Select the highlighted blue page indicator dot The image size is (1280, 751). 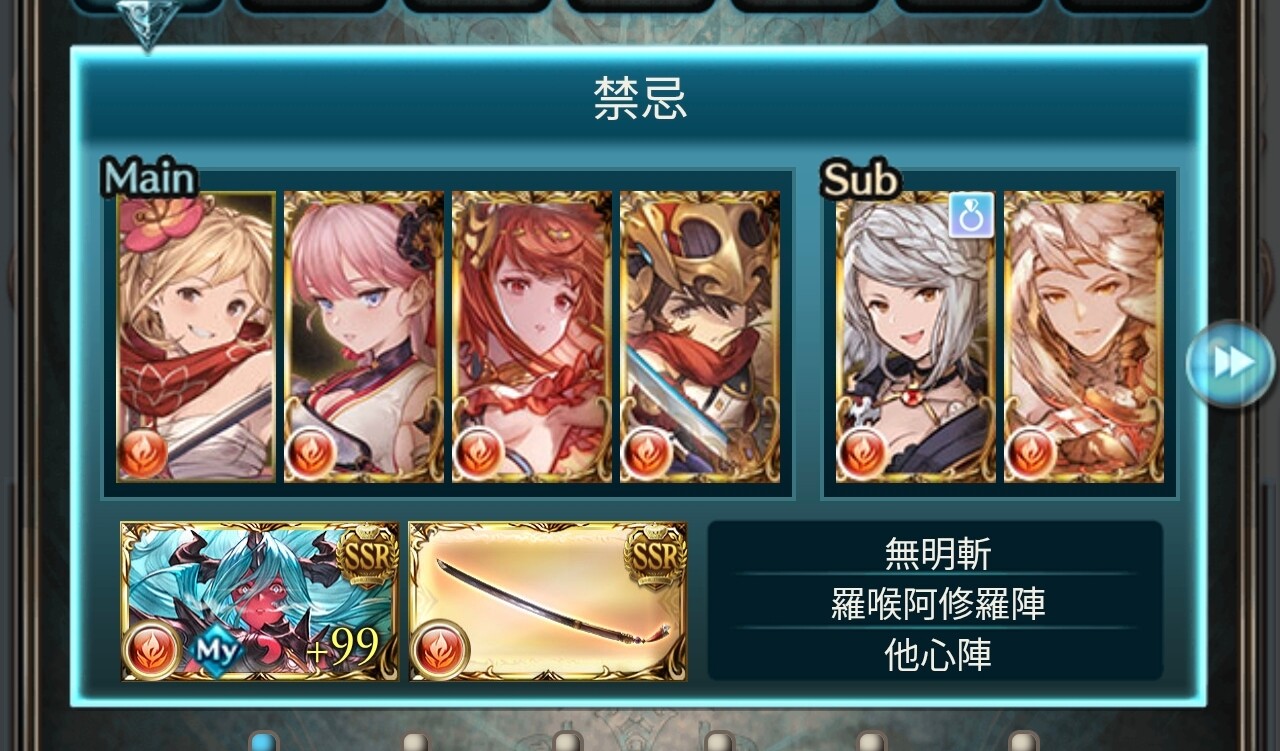[x=263, y=741]
